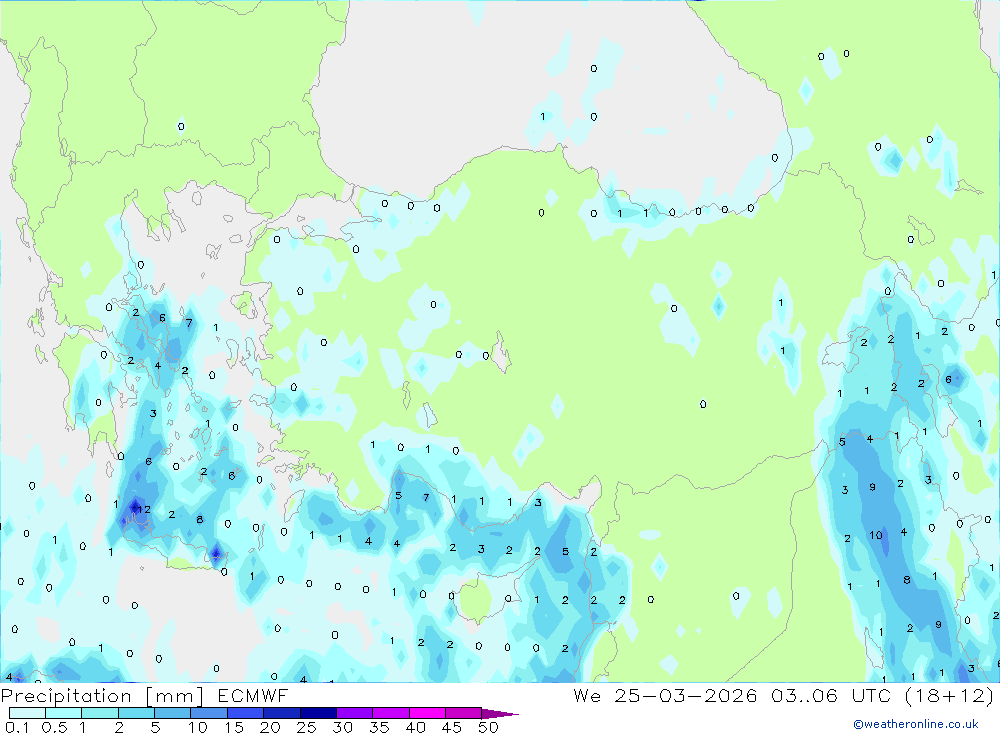The height and width of the screenshot is (733, 1000).
Task: Select the "15" legend scale label
Action: (x=234, y=727)
